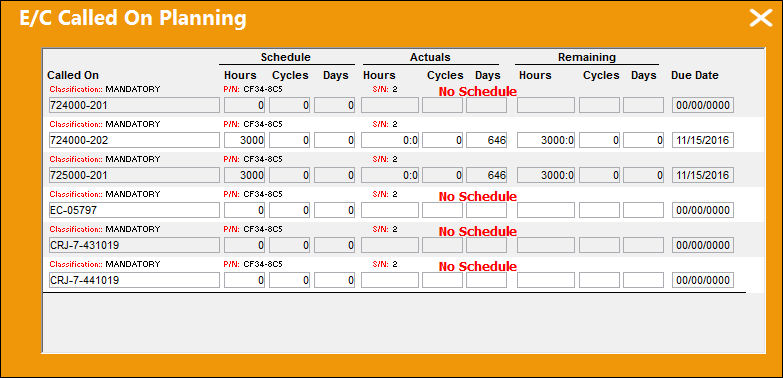Click Actuals Days 646 for 724000-202
The width and height of the screenshot is (783, 378).
point(486,140)
